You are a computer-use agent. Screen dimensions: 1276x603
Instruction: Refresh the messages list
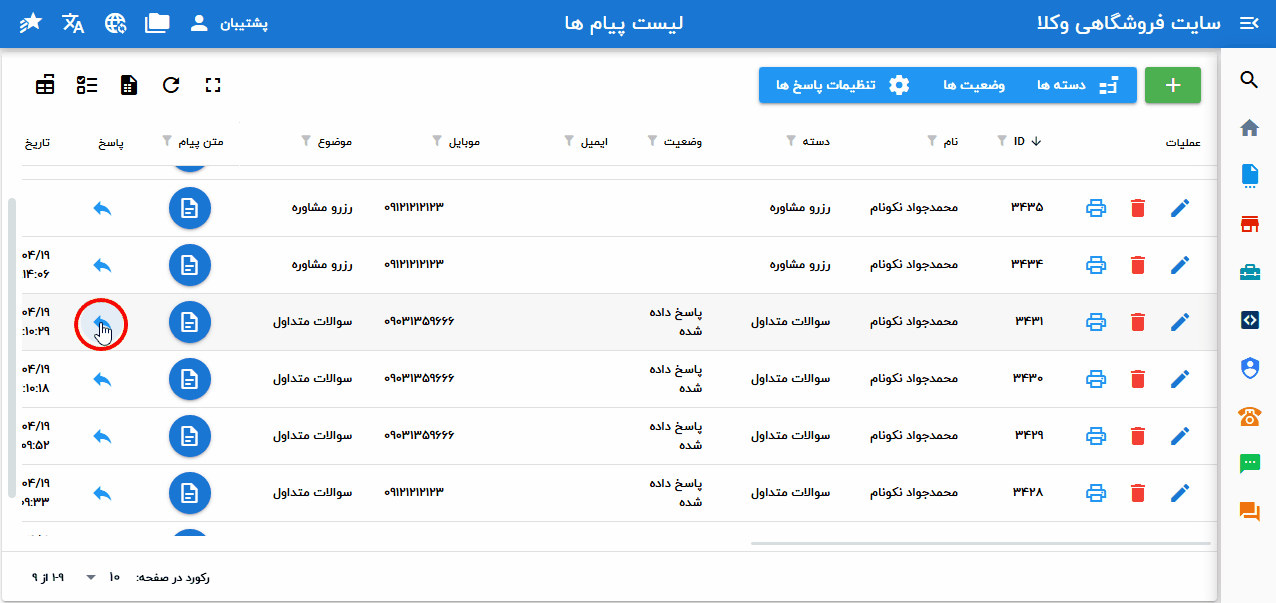pyautogui.click(x=171, y=85)
